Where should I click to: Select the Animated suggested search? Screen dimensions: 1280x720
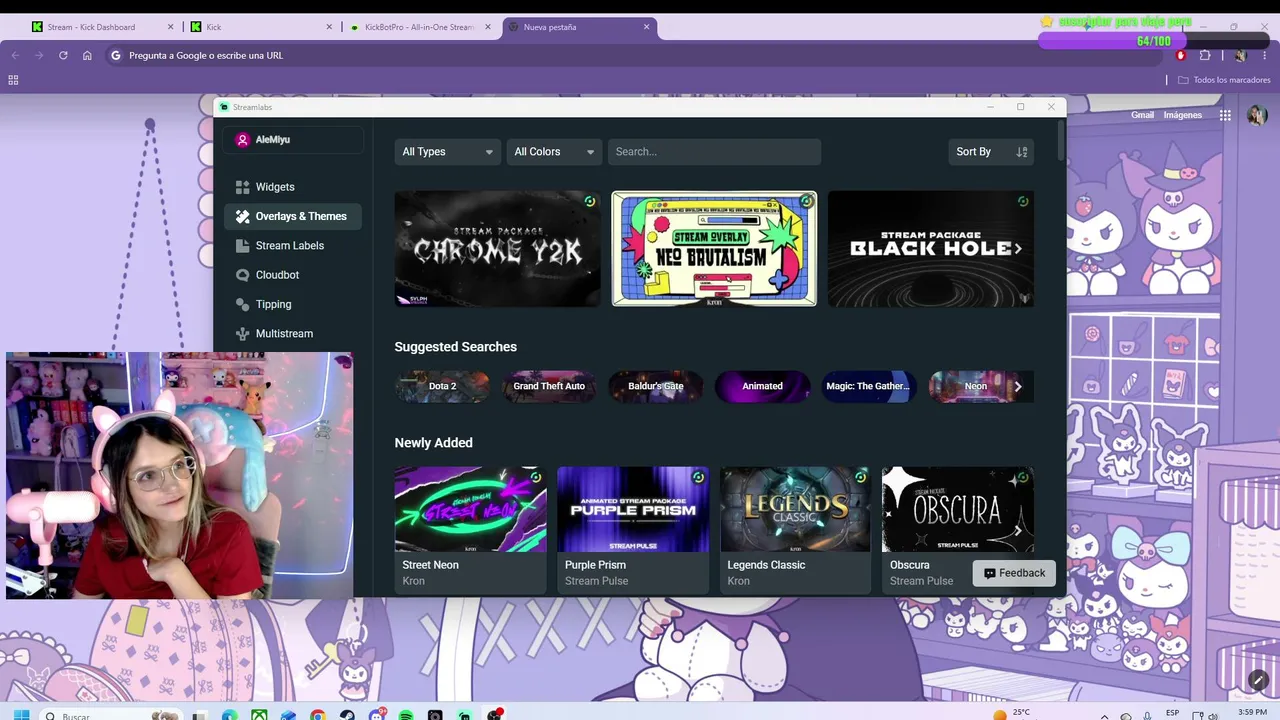coord(762,386)
